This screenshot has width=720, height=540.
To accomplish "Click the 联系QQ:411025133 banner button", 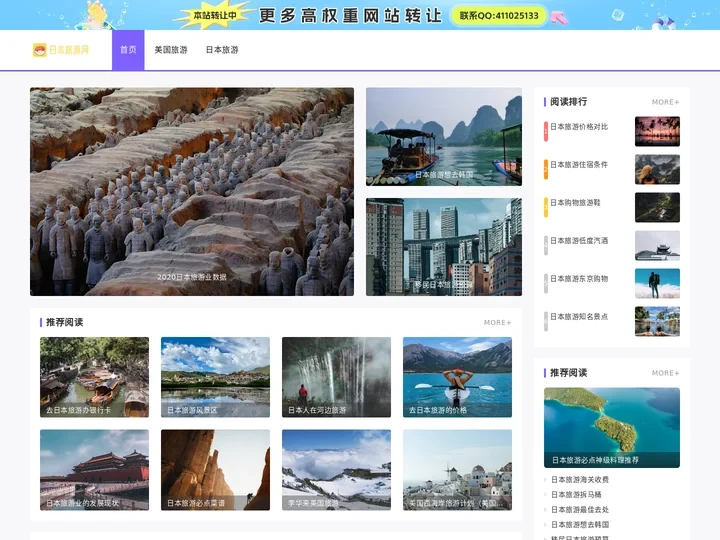I will click(x=499, y=16).
